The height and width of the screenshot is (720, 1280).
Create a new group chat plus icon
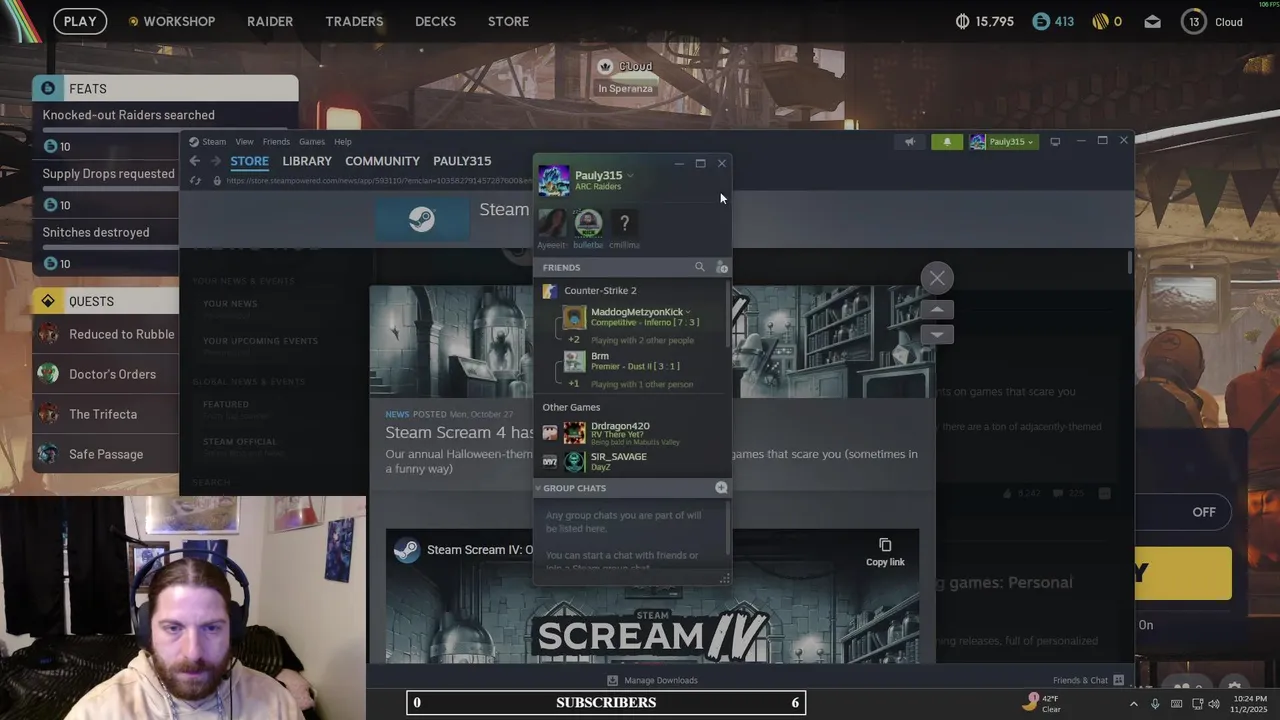coord(721,488)
